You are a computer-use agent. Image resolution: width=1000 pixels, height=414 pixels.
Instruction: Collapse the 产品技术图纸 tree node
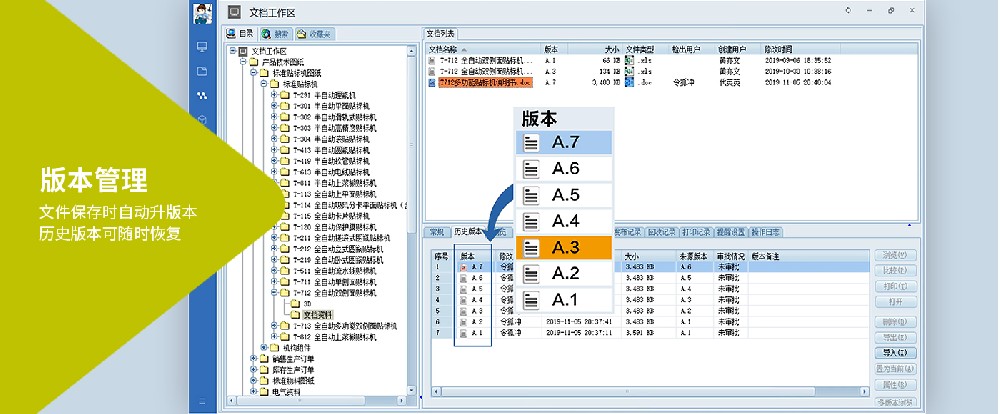(x=243, y=62)
